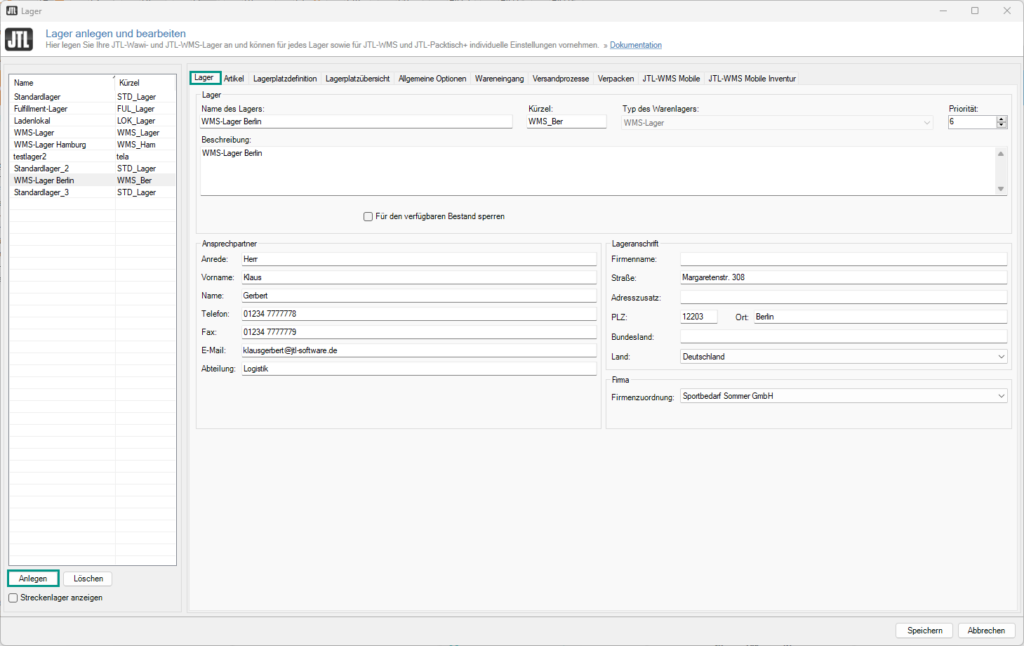The image size is (1024, 646).
Task: Click the E-Mail input field
Action: tap(418, 350)
